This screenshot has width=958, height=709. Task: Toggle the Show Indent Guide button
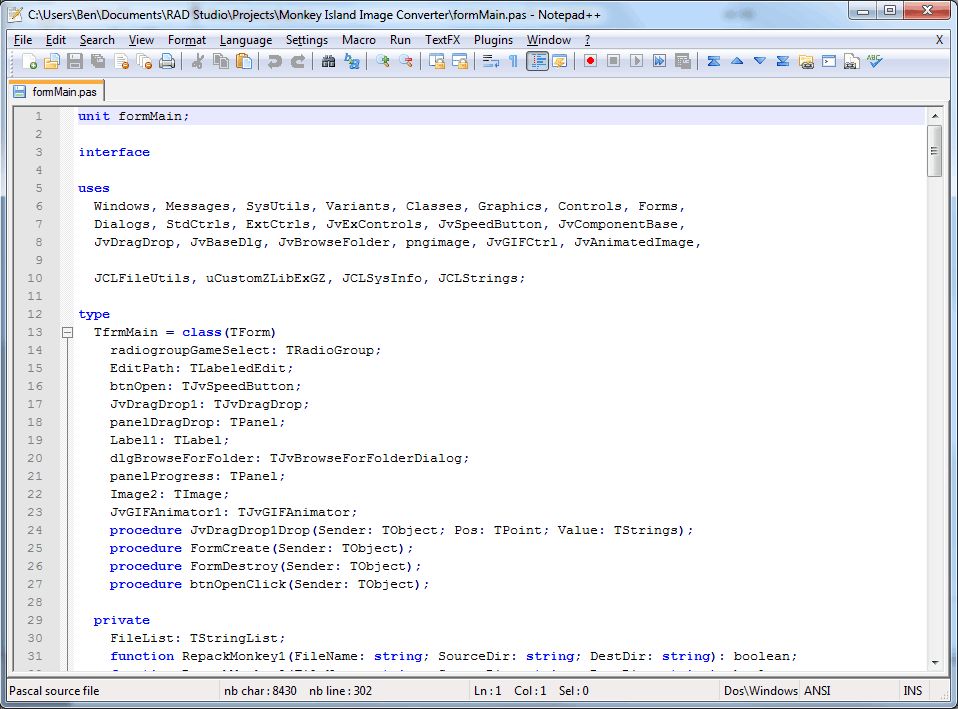[537, 61]
